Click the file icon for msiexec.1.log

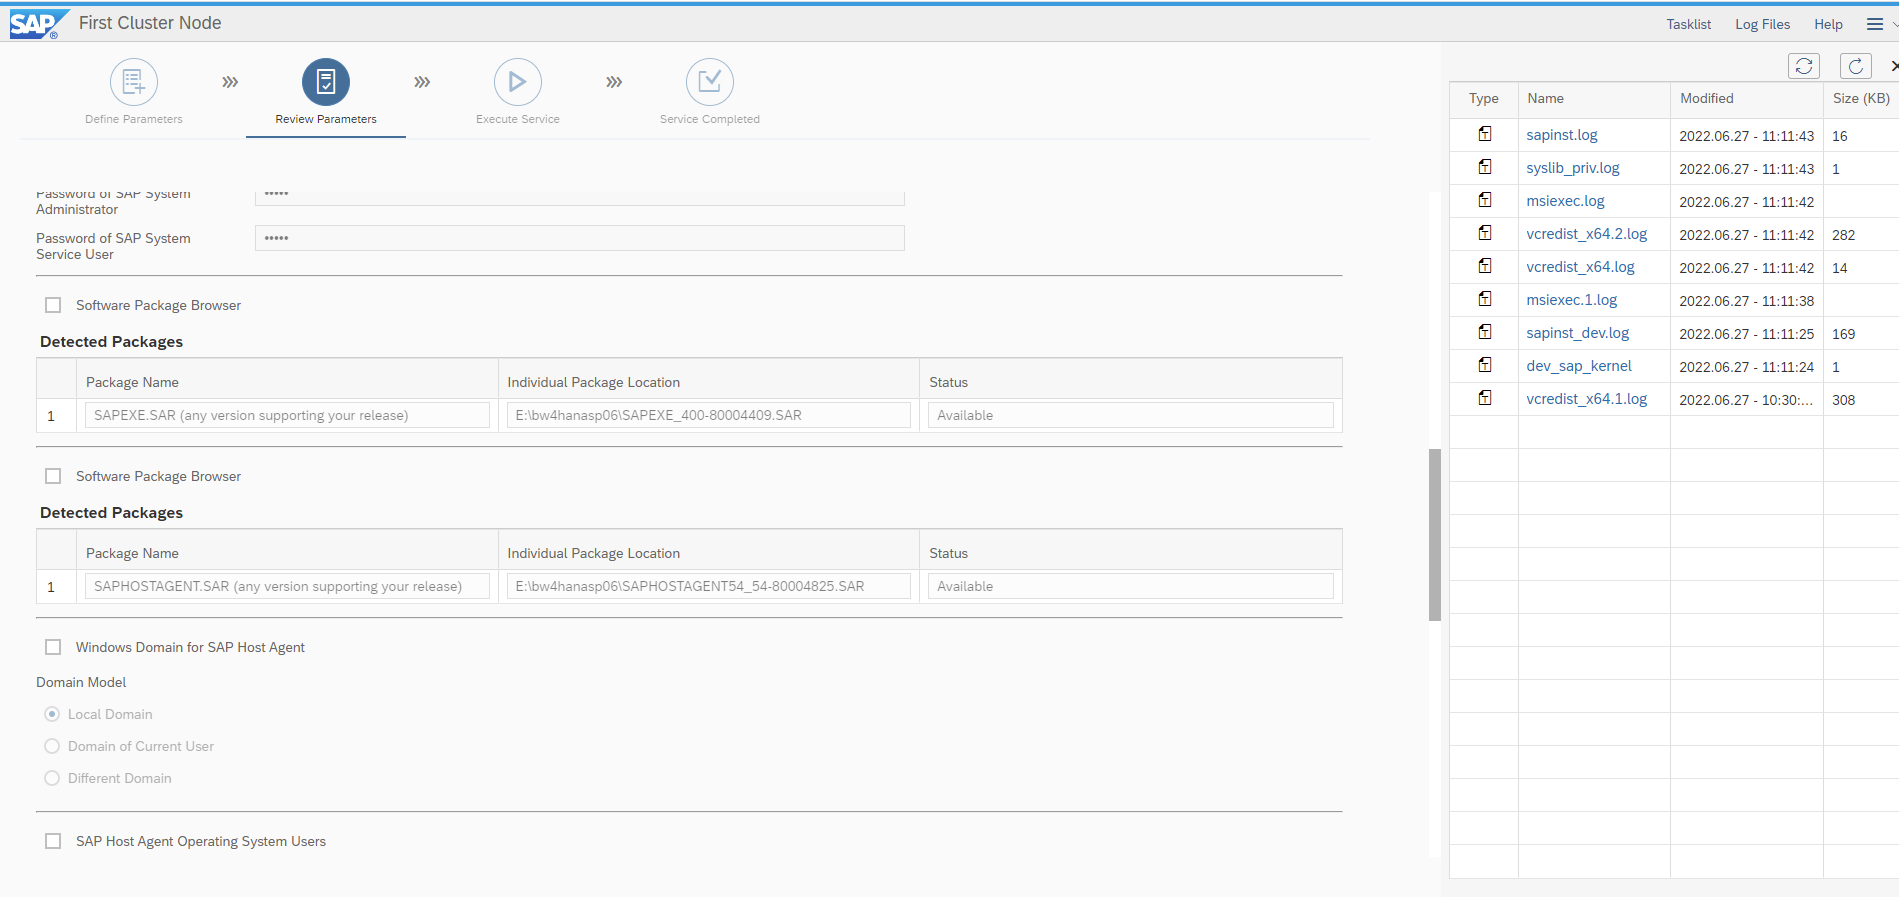pos(1485,299)
